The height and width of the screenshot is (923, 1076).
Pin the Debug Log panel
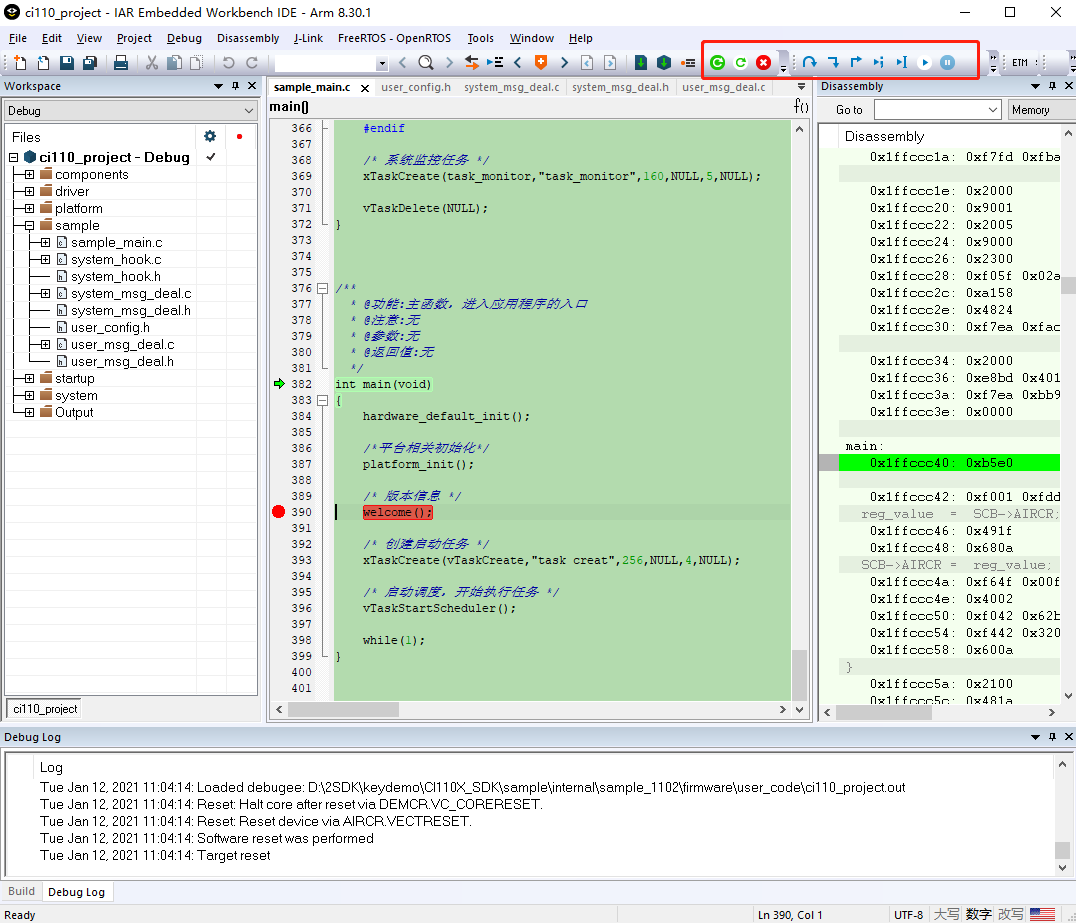tap(1052, 736)
